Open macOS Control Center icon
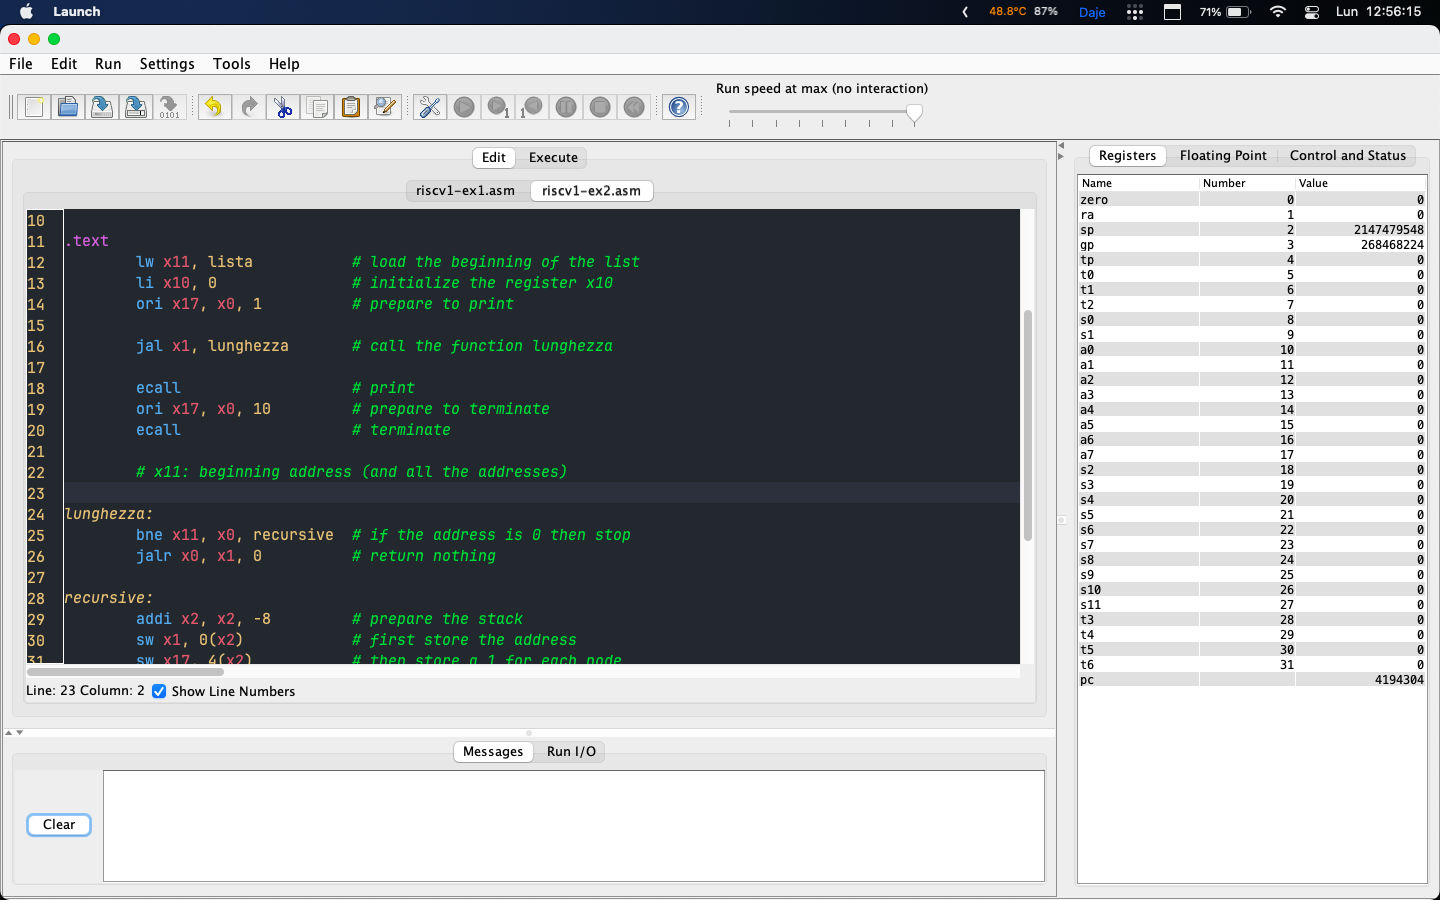 click(1312, 12)
